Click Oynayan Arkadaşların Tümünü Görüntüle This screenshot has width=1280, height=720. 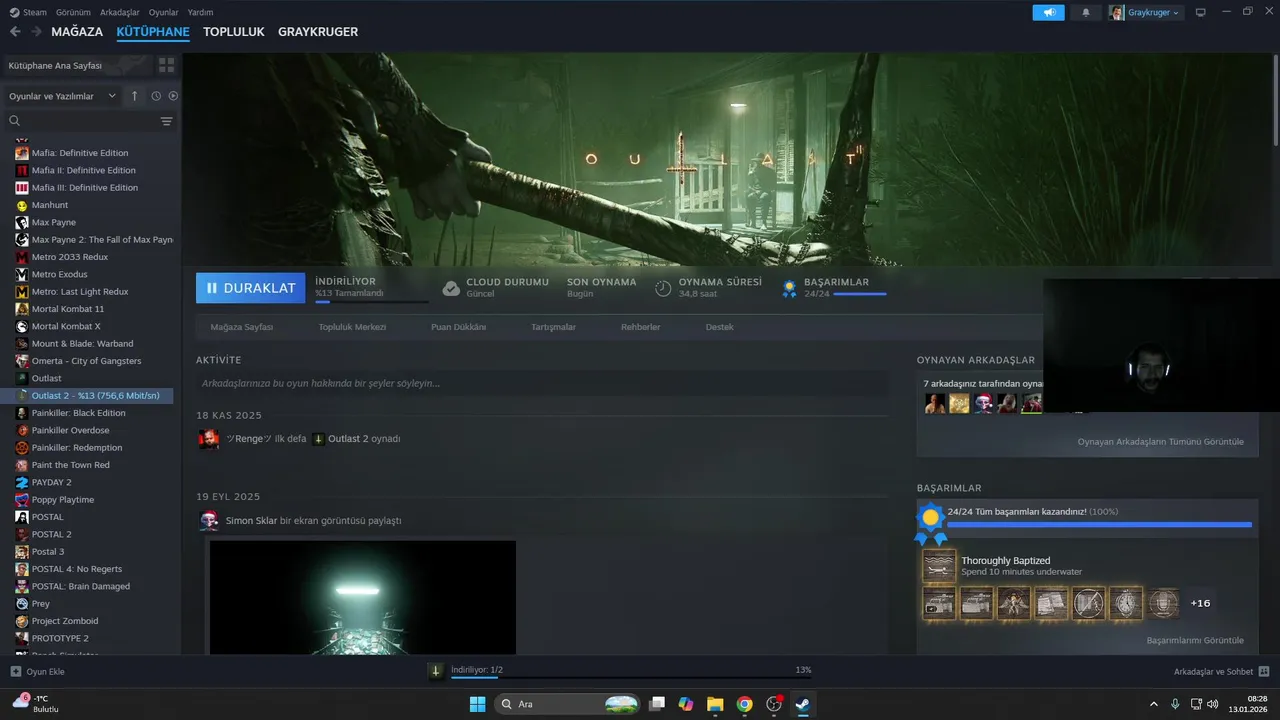point(1161,441)
